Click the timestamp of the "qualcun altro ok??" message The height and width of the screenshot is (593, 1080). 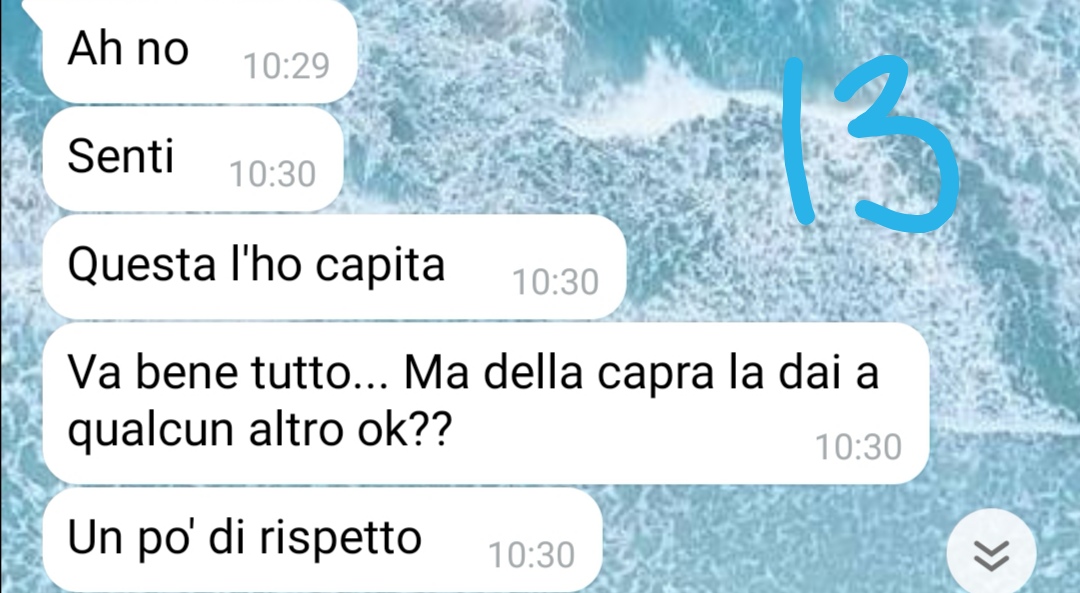point(858,448)
